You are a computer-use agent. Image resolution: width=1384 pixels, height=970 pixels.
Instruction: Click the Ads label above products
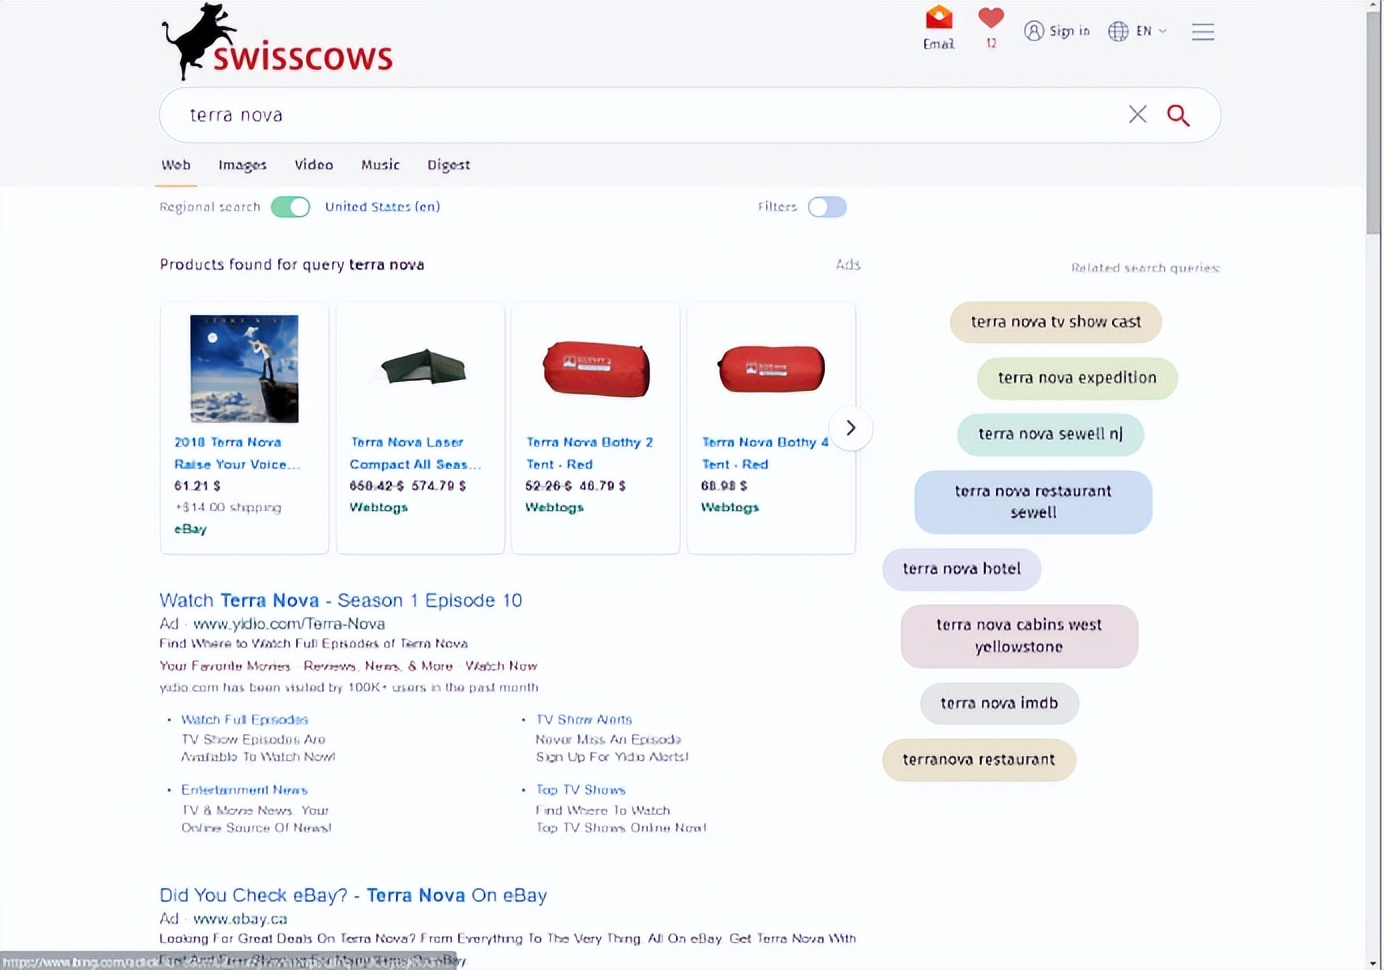pyautogui.click(x=848, y=265)
